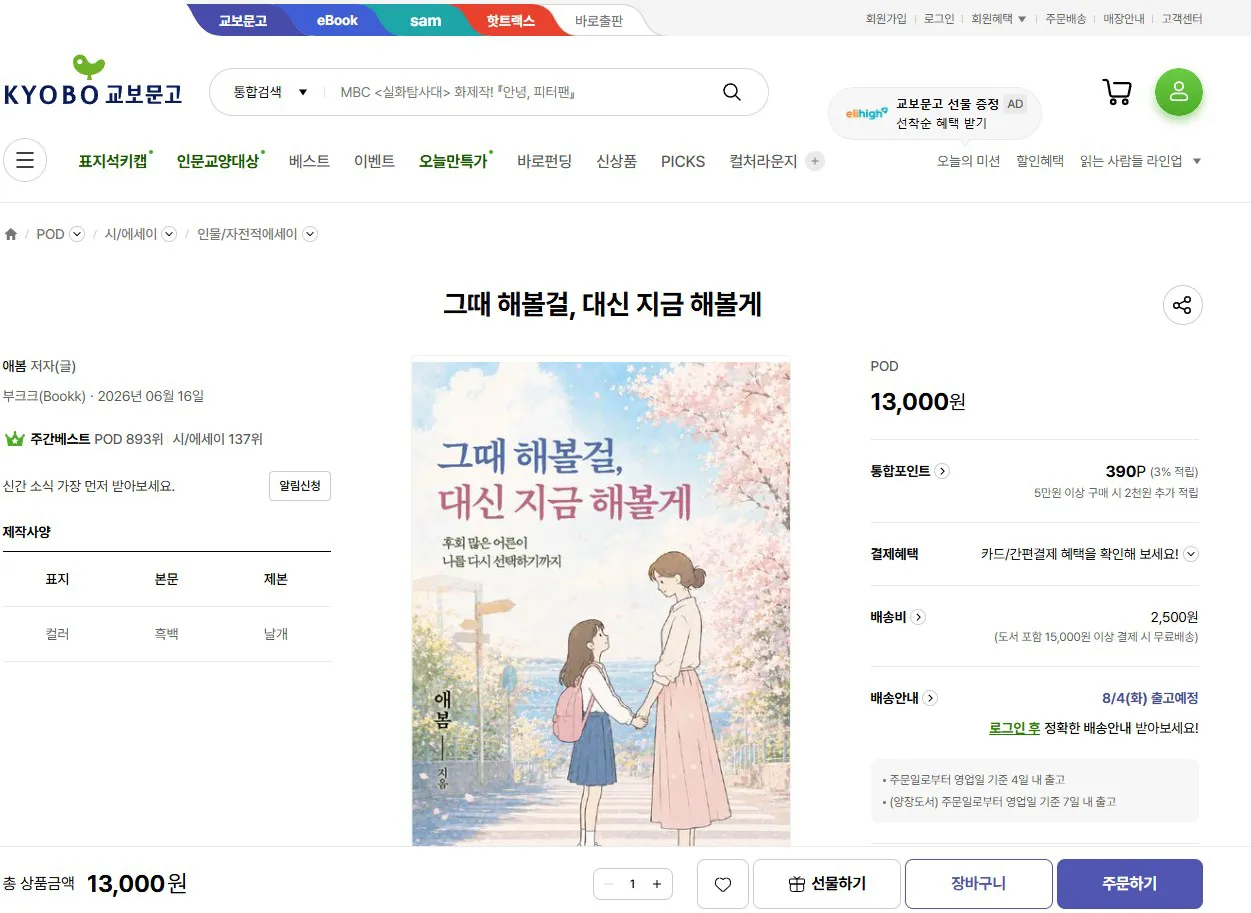Click the 고객센터 link
Image resolution: width=1251 pixels, height=913 pixels.
[1182, 19]
